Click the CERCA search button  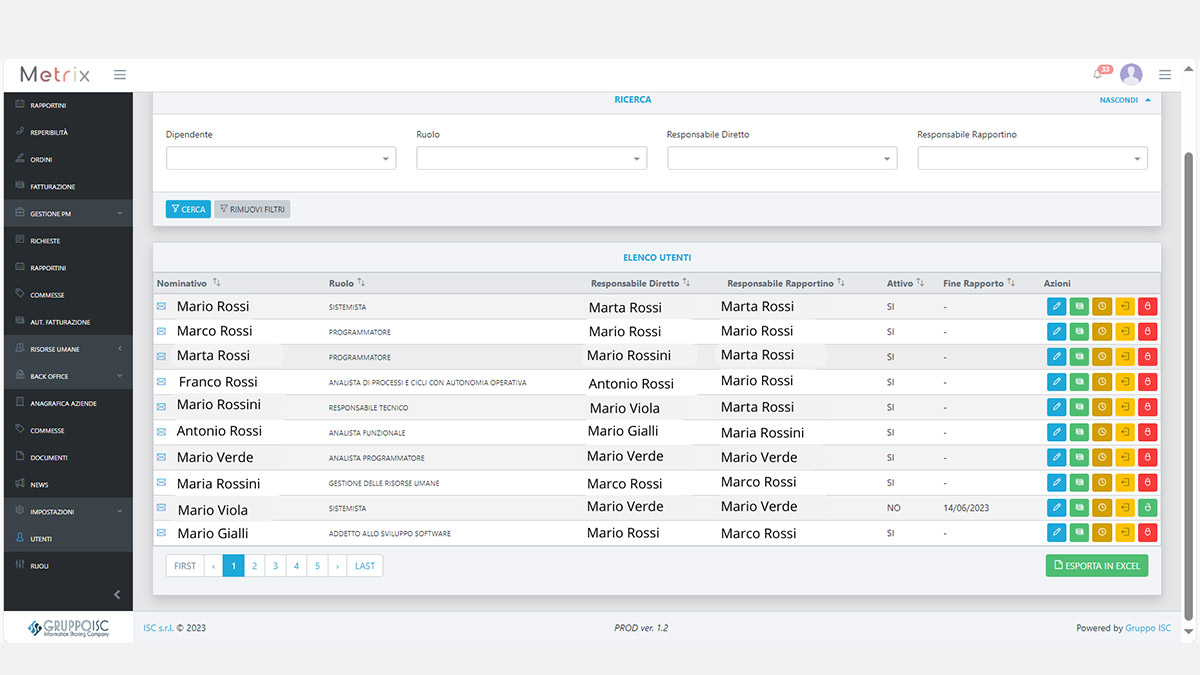188,209
